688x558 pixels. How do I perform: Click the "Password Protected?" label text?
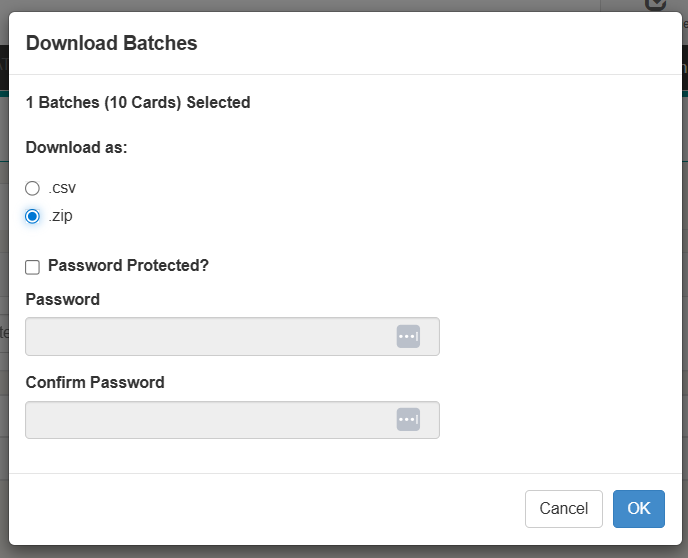(x=128, y=266)
